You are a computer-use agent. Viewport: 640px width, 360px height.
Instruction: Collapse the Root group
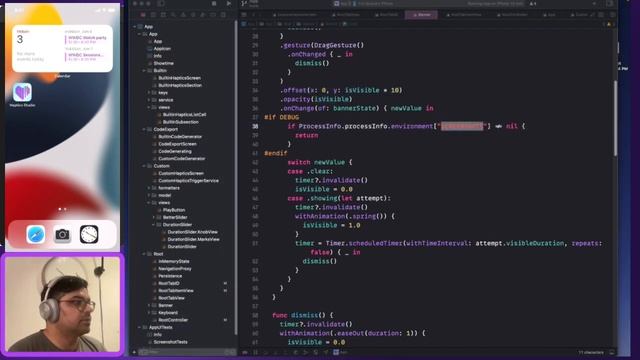(x=144, y=254)
